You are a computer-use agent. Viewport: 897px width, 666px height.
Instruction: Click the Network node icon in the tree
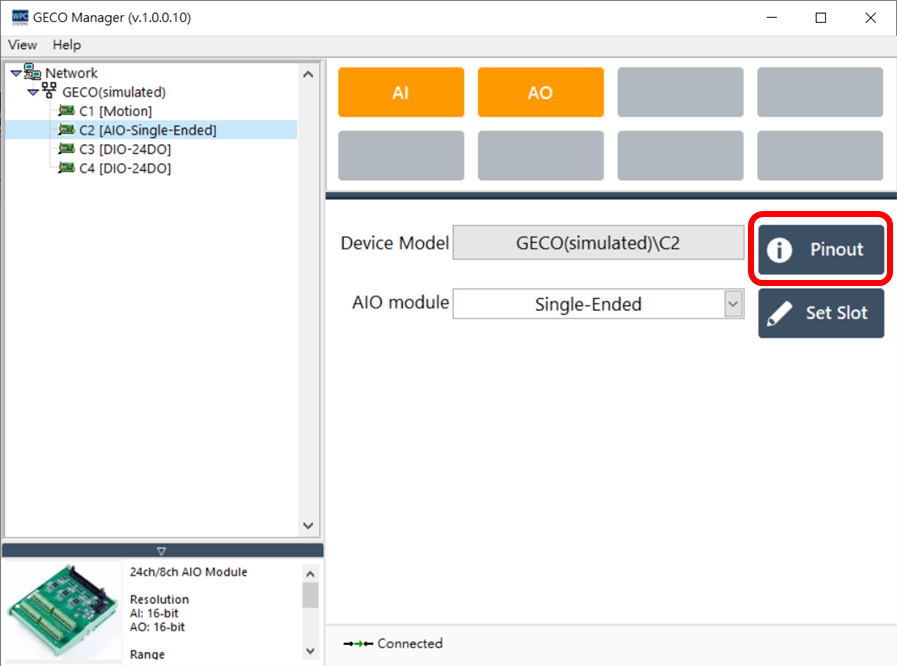[x=30, y=72]
